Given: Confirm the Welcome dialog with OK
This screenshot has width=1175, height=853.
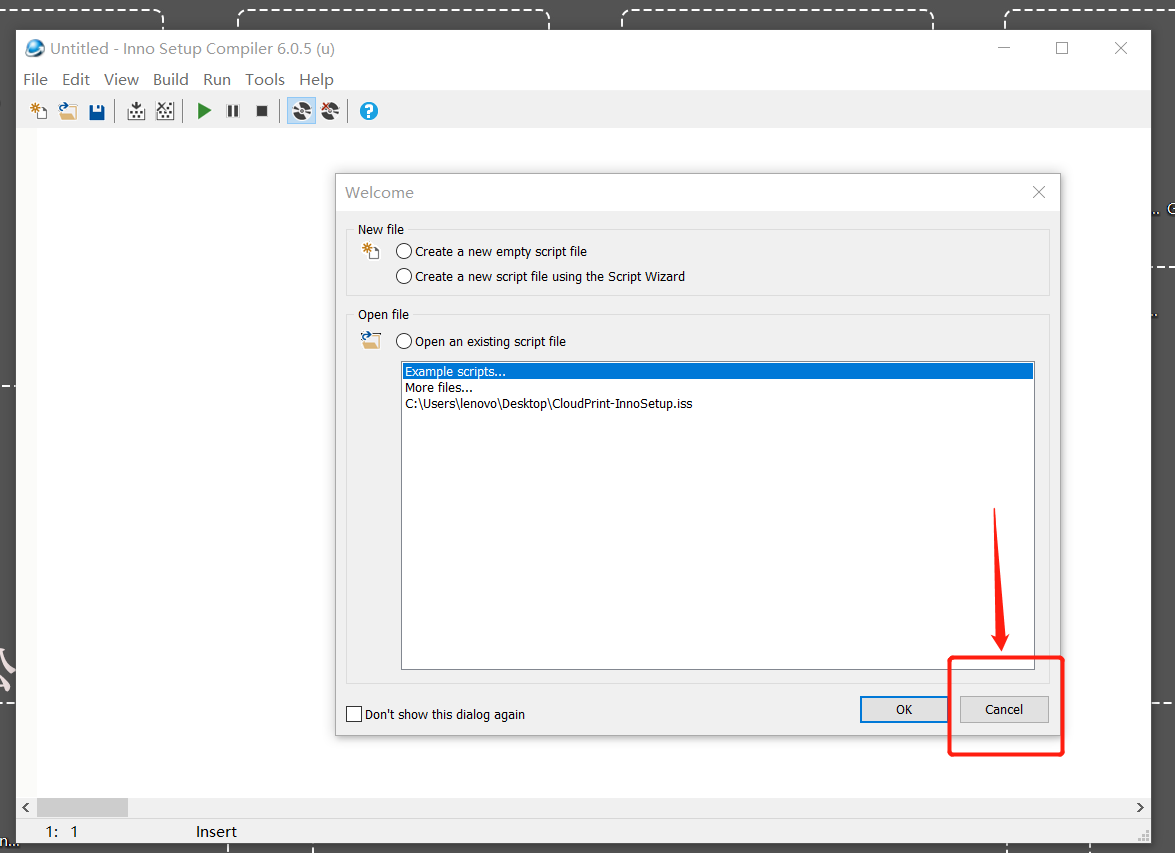Looking at the screenshot, I should 904,709.
